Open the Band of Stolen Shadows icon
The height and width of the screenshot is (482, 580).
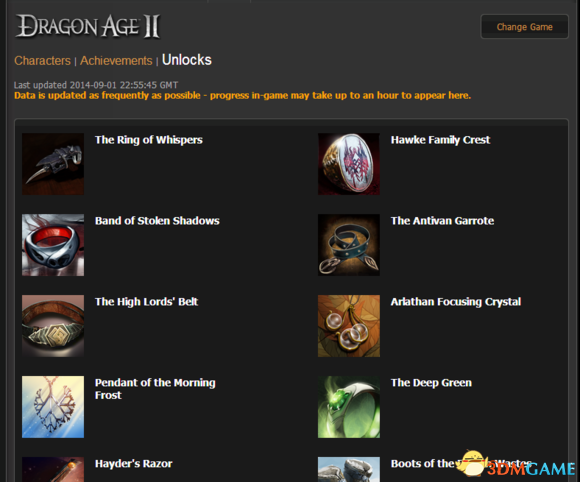pos(53,245)
